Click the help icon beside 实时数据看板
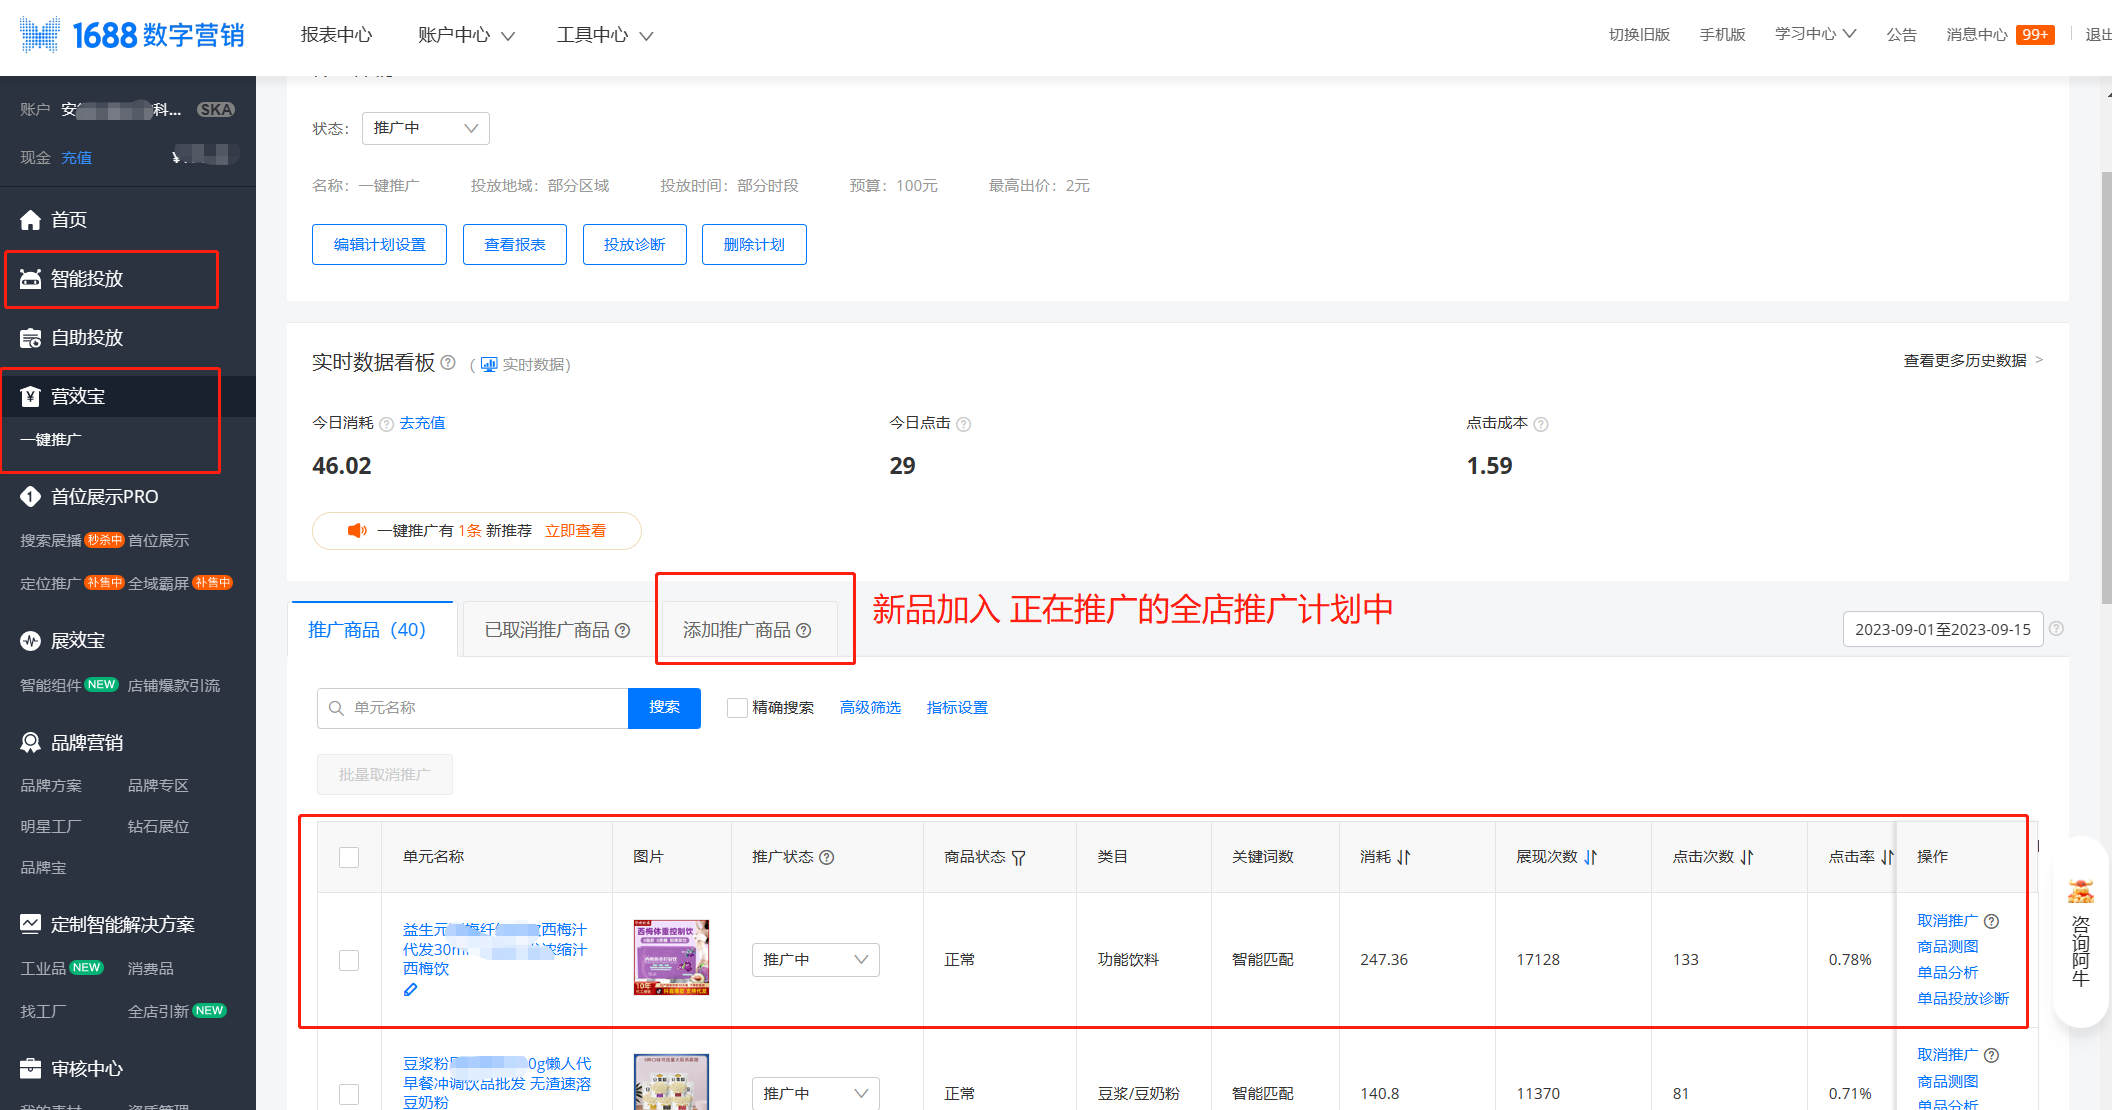The width and height of the screenshot is (2112, 1110). tap(448, 363)
